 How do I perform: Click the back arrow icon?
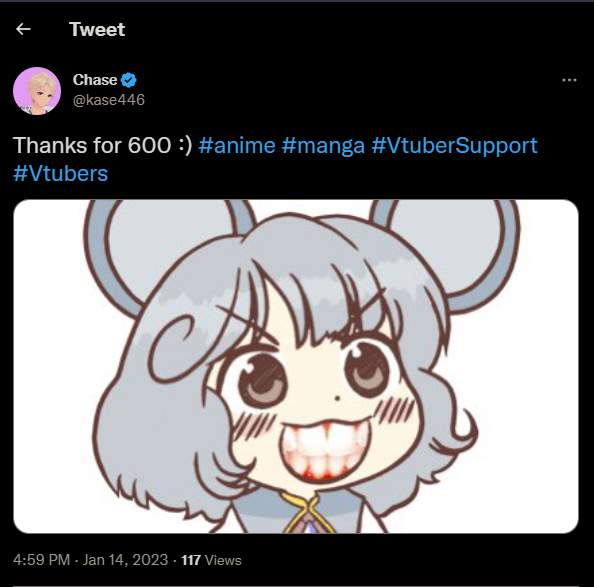point(23,29)
